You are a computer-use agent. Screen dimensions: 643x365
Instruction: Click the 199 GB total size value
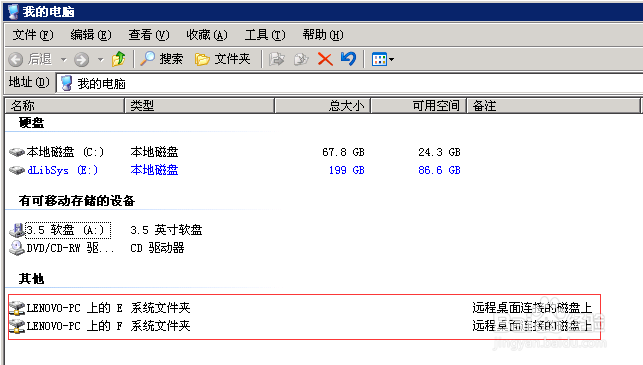point(347,170)
